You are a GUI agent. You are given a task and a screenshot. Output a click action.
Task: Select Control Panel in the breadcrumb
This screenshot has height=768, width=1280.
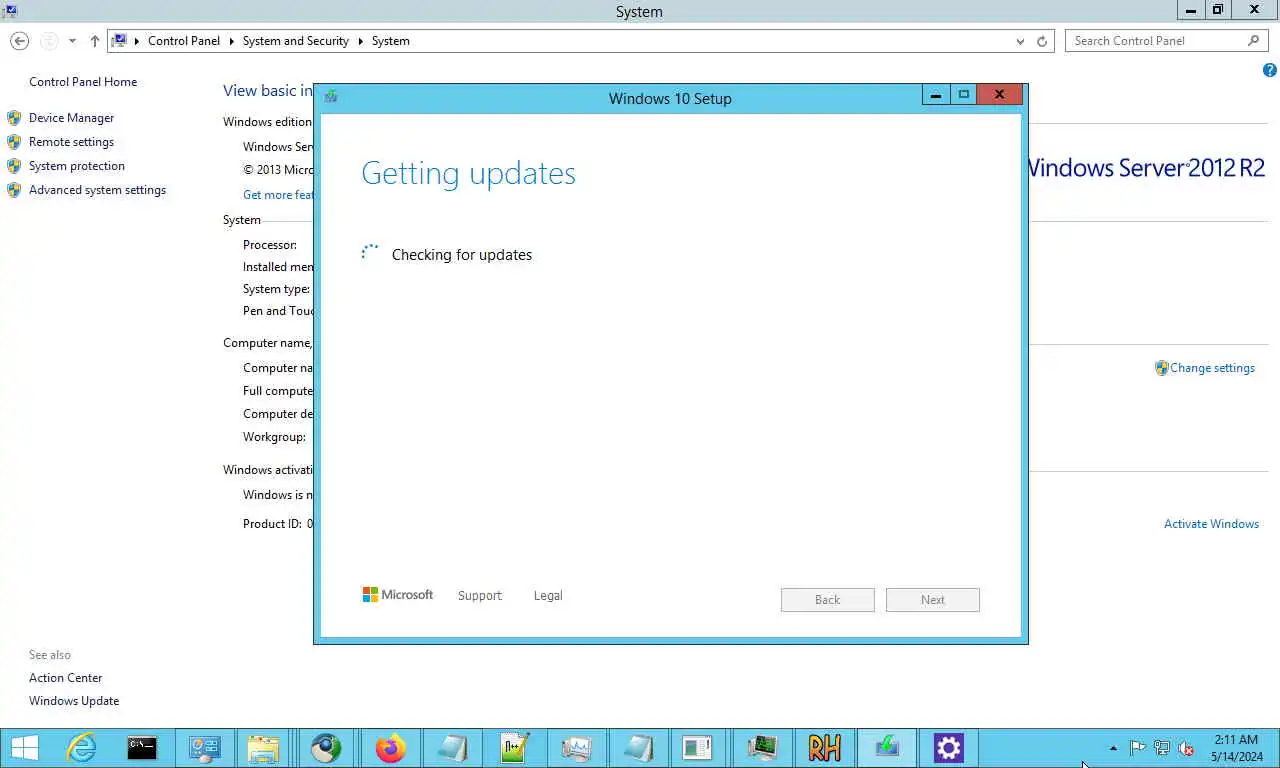click(x=184, y=41)
